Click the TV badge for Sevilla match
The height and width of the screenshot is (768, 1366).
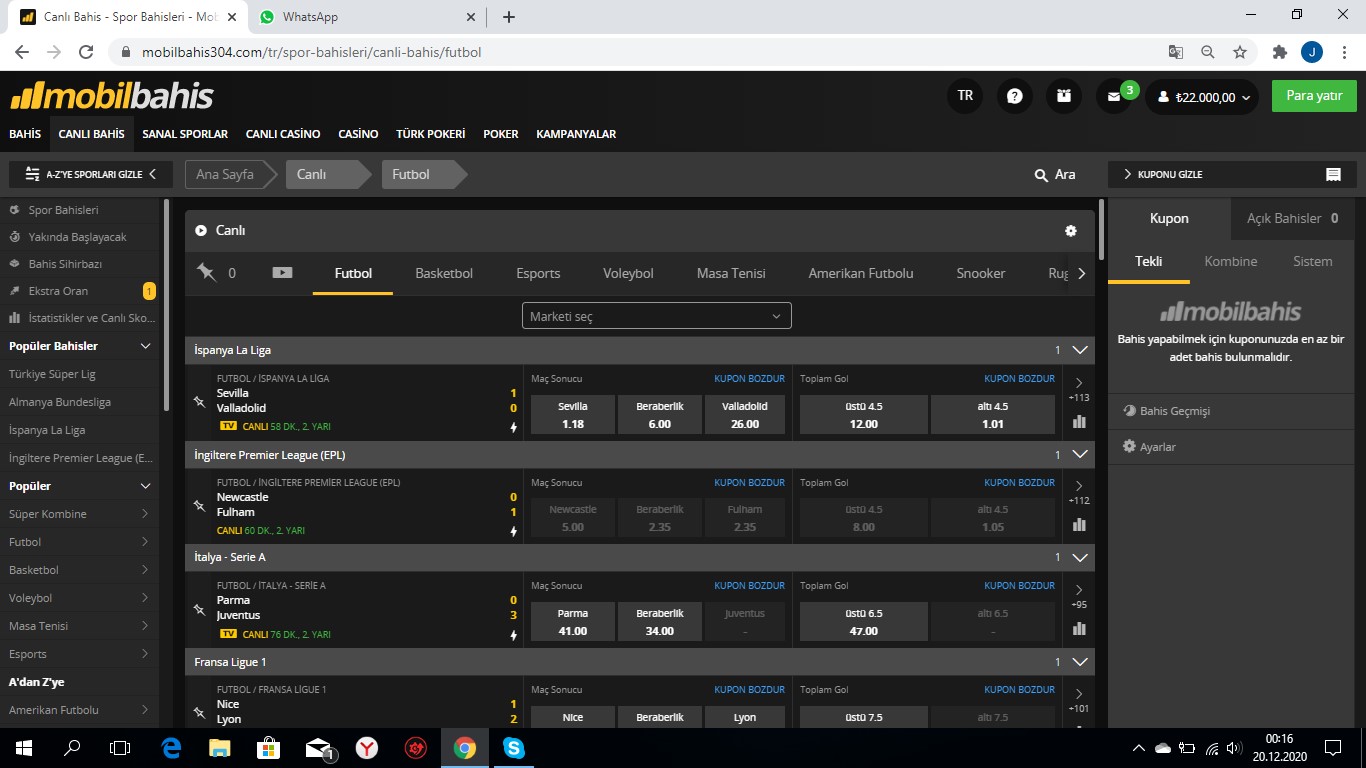(x=228, y=426)
